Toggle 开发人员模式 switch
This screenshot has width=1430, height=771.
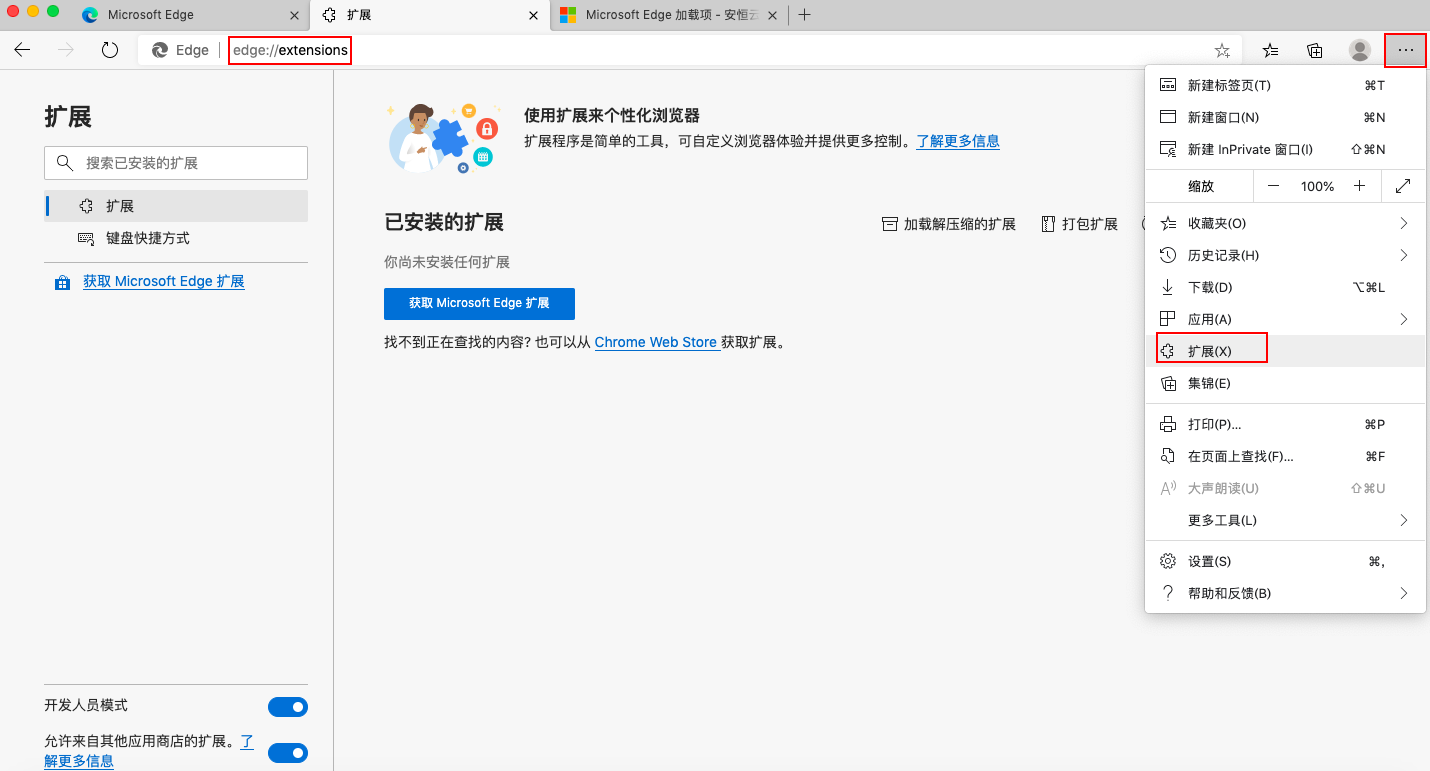(288, 707)
